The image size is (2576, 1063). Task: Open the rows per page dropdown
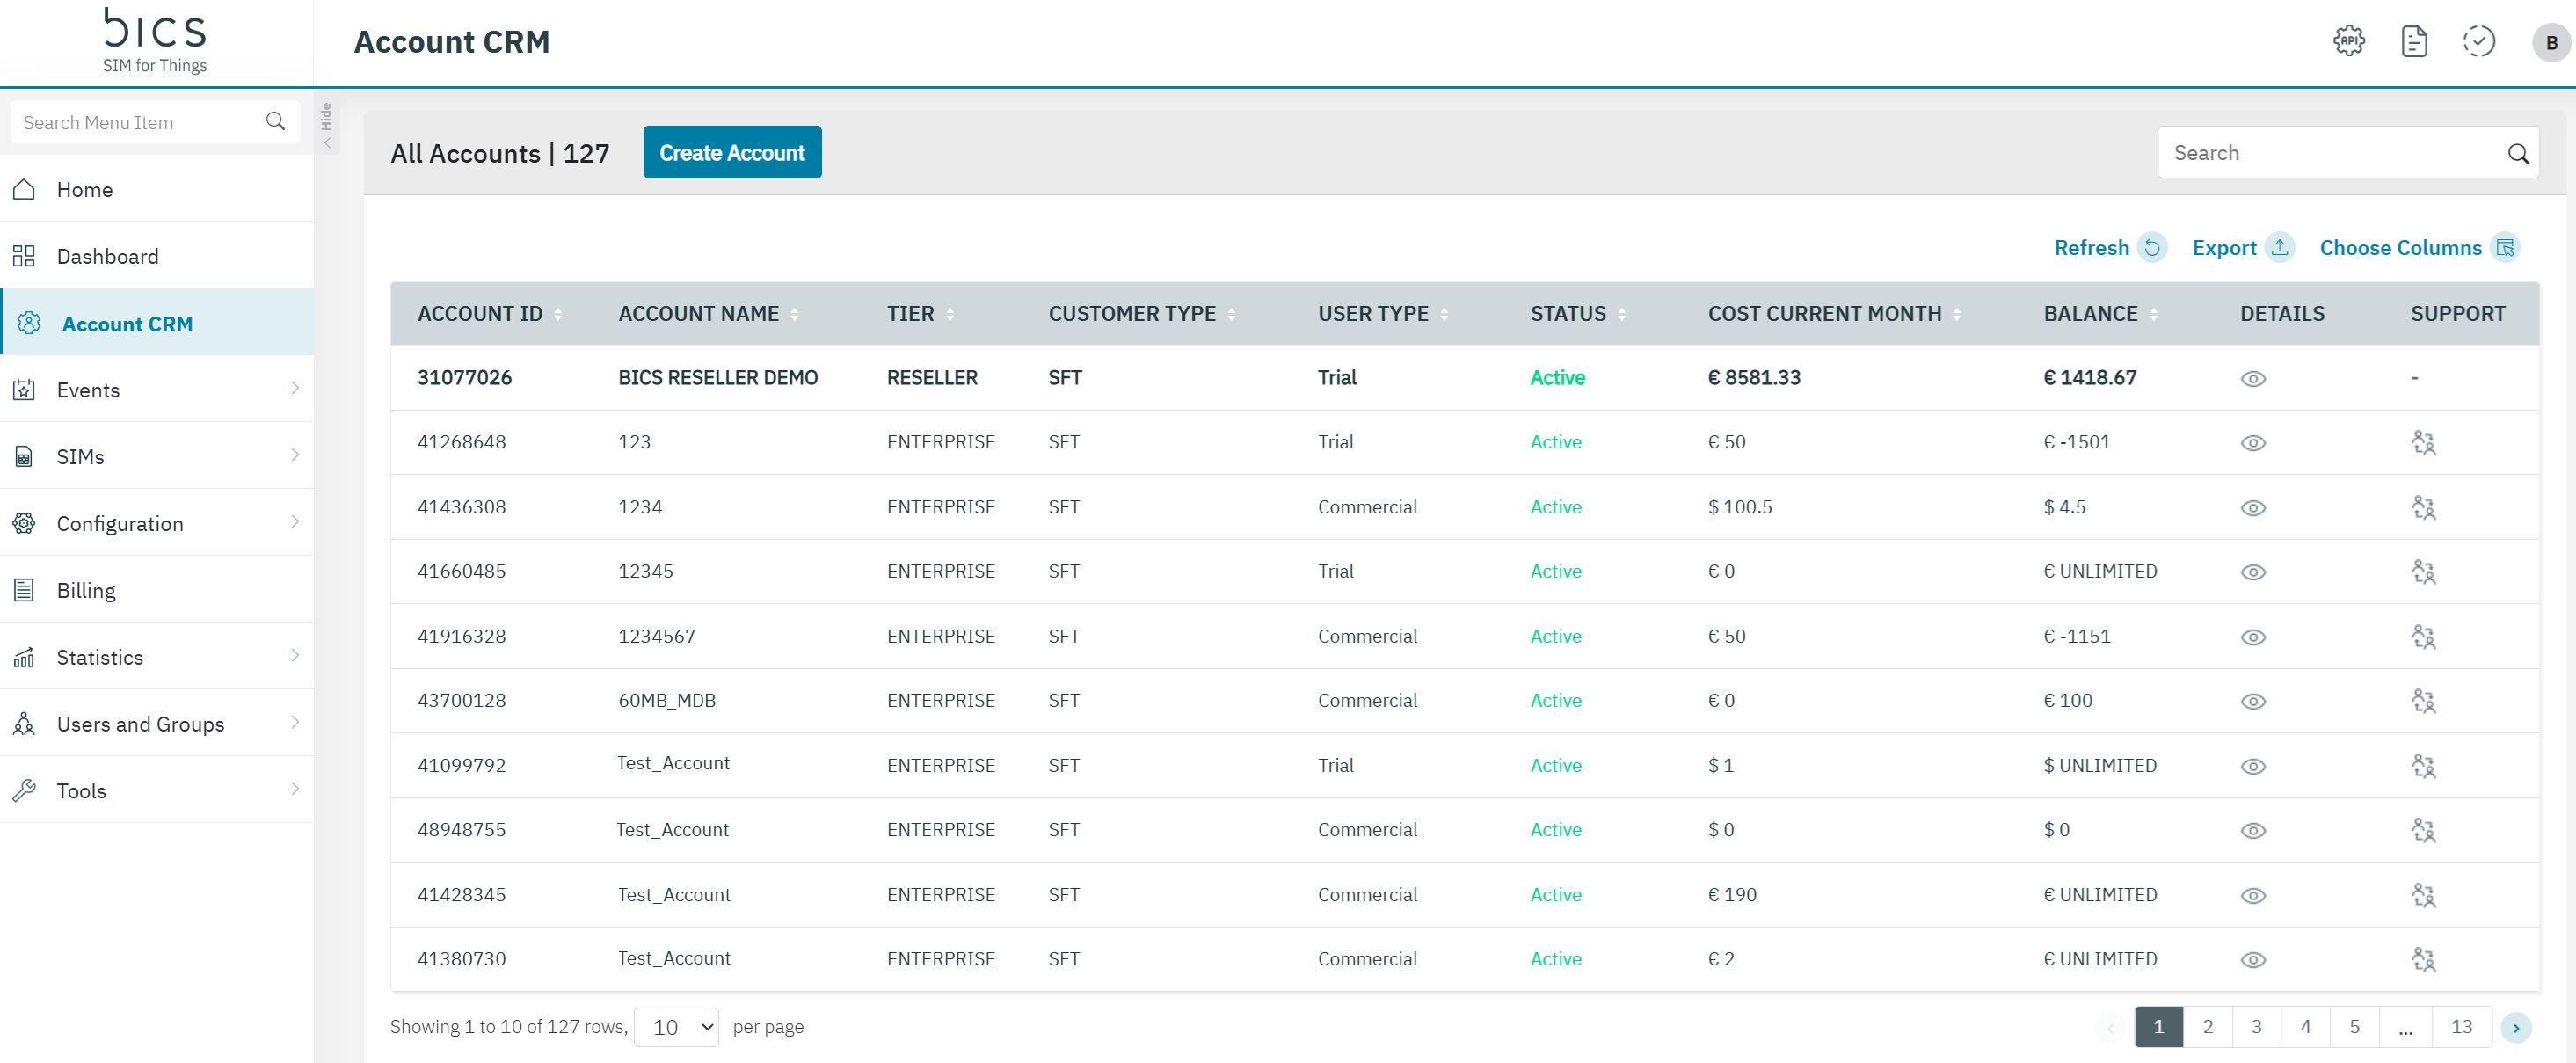coord(676,1027)
